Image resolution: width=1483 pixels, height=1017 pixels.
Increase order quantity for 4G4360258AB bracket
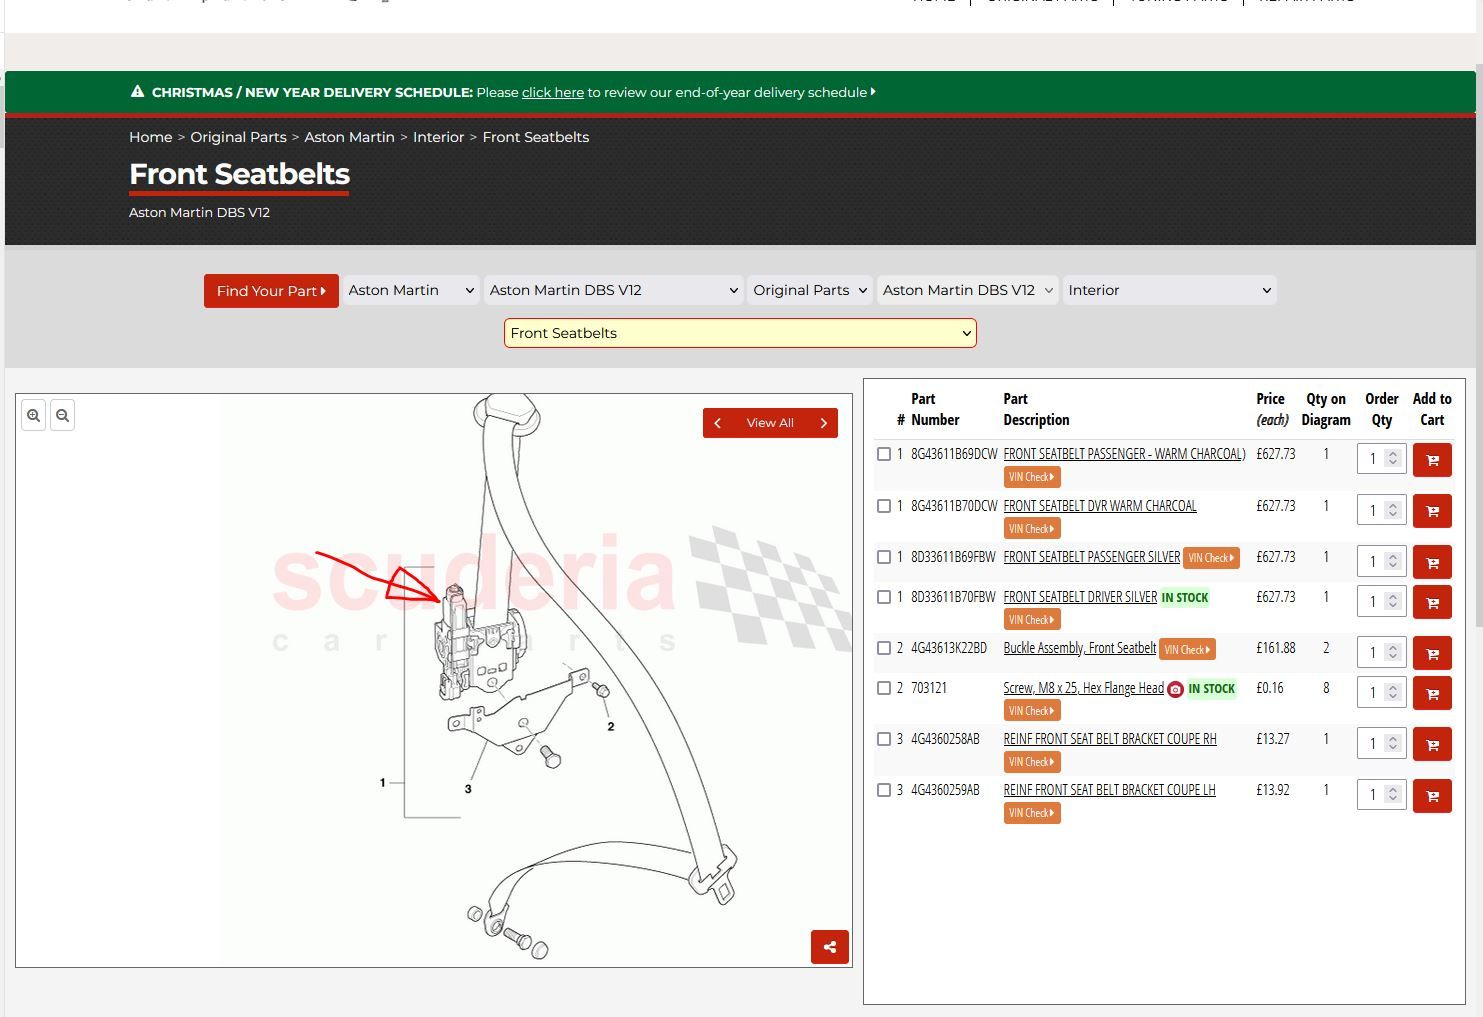[1392, 738]
